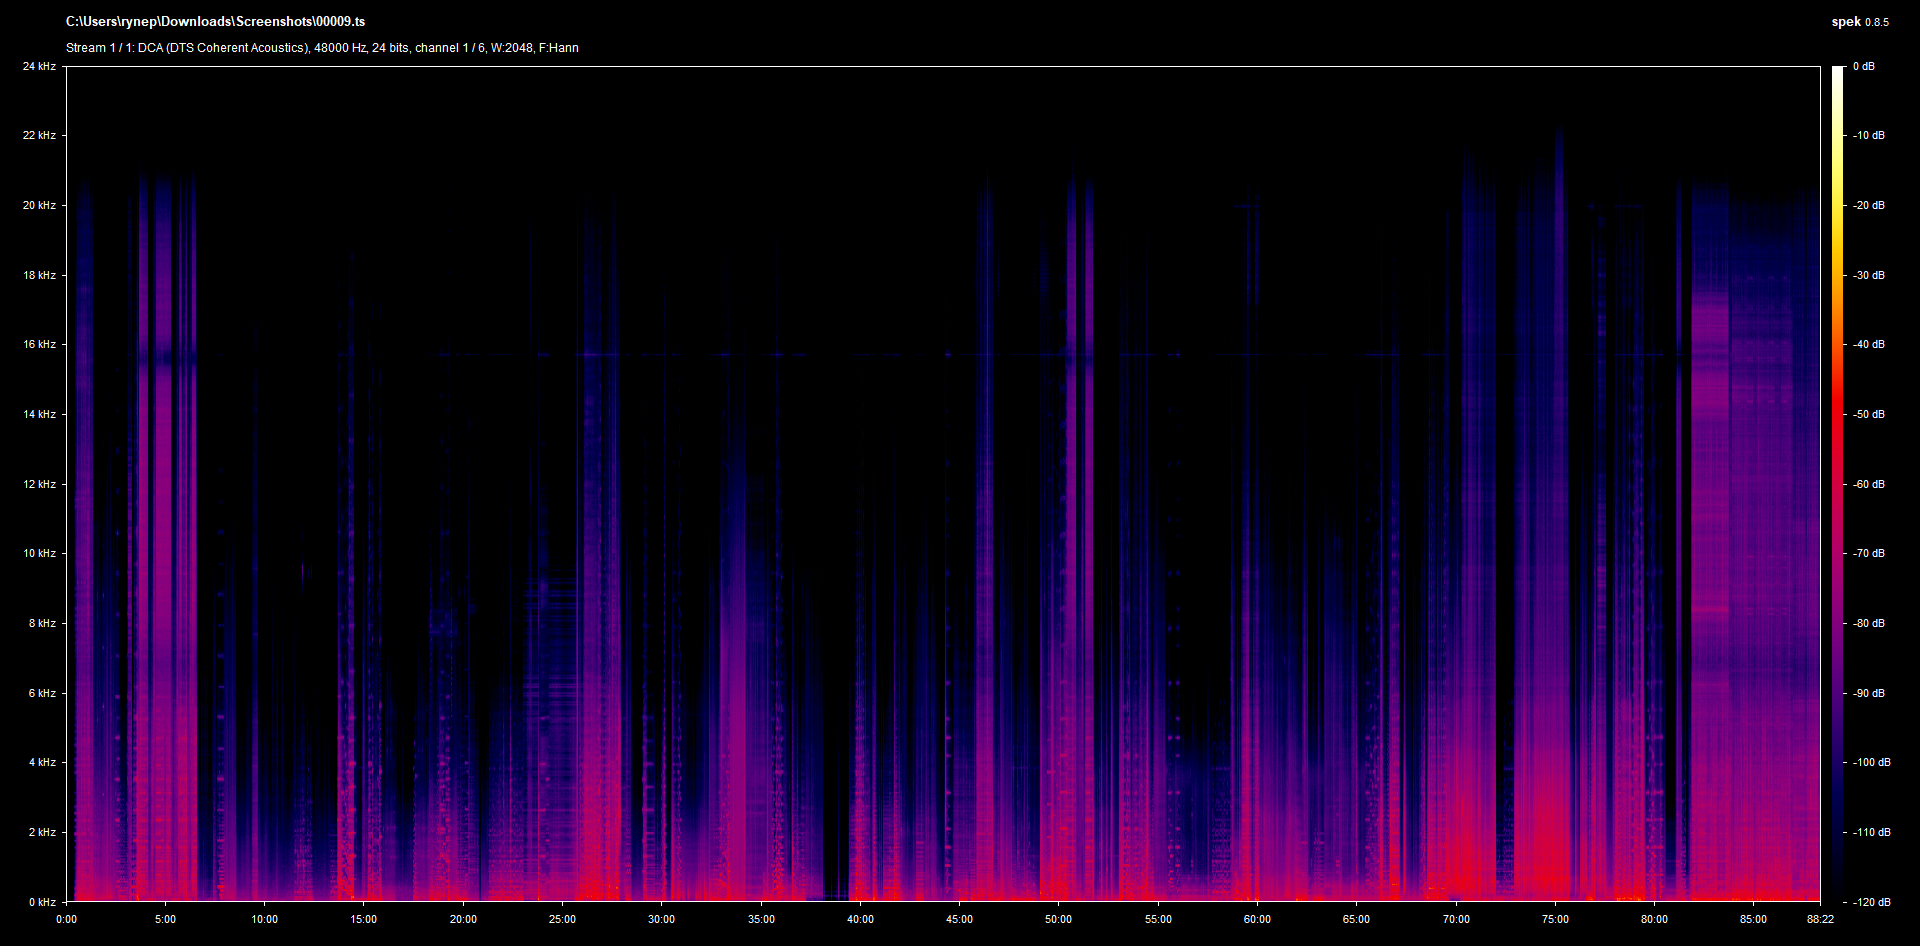Click the 0:00 time axis marker
The height and width of the screenshot is (946, 1920).
point(66,920)
